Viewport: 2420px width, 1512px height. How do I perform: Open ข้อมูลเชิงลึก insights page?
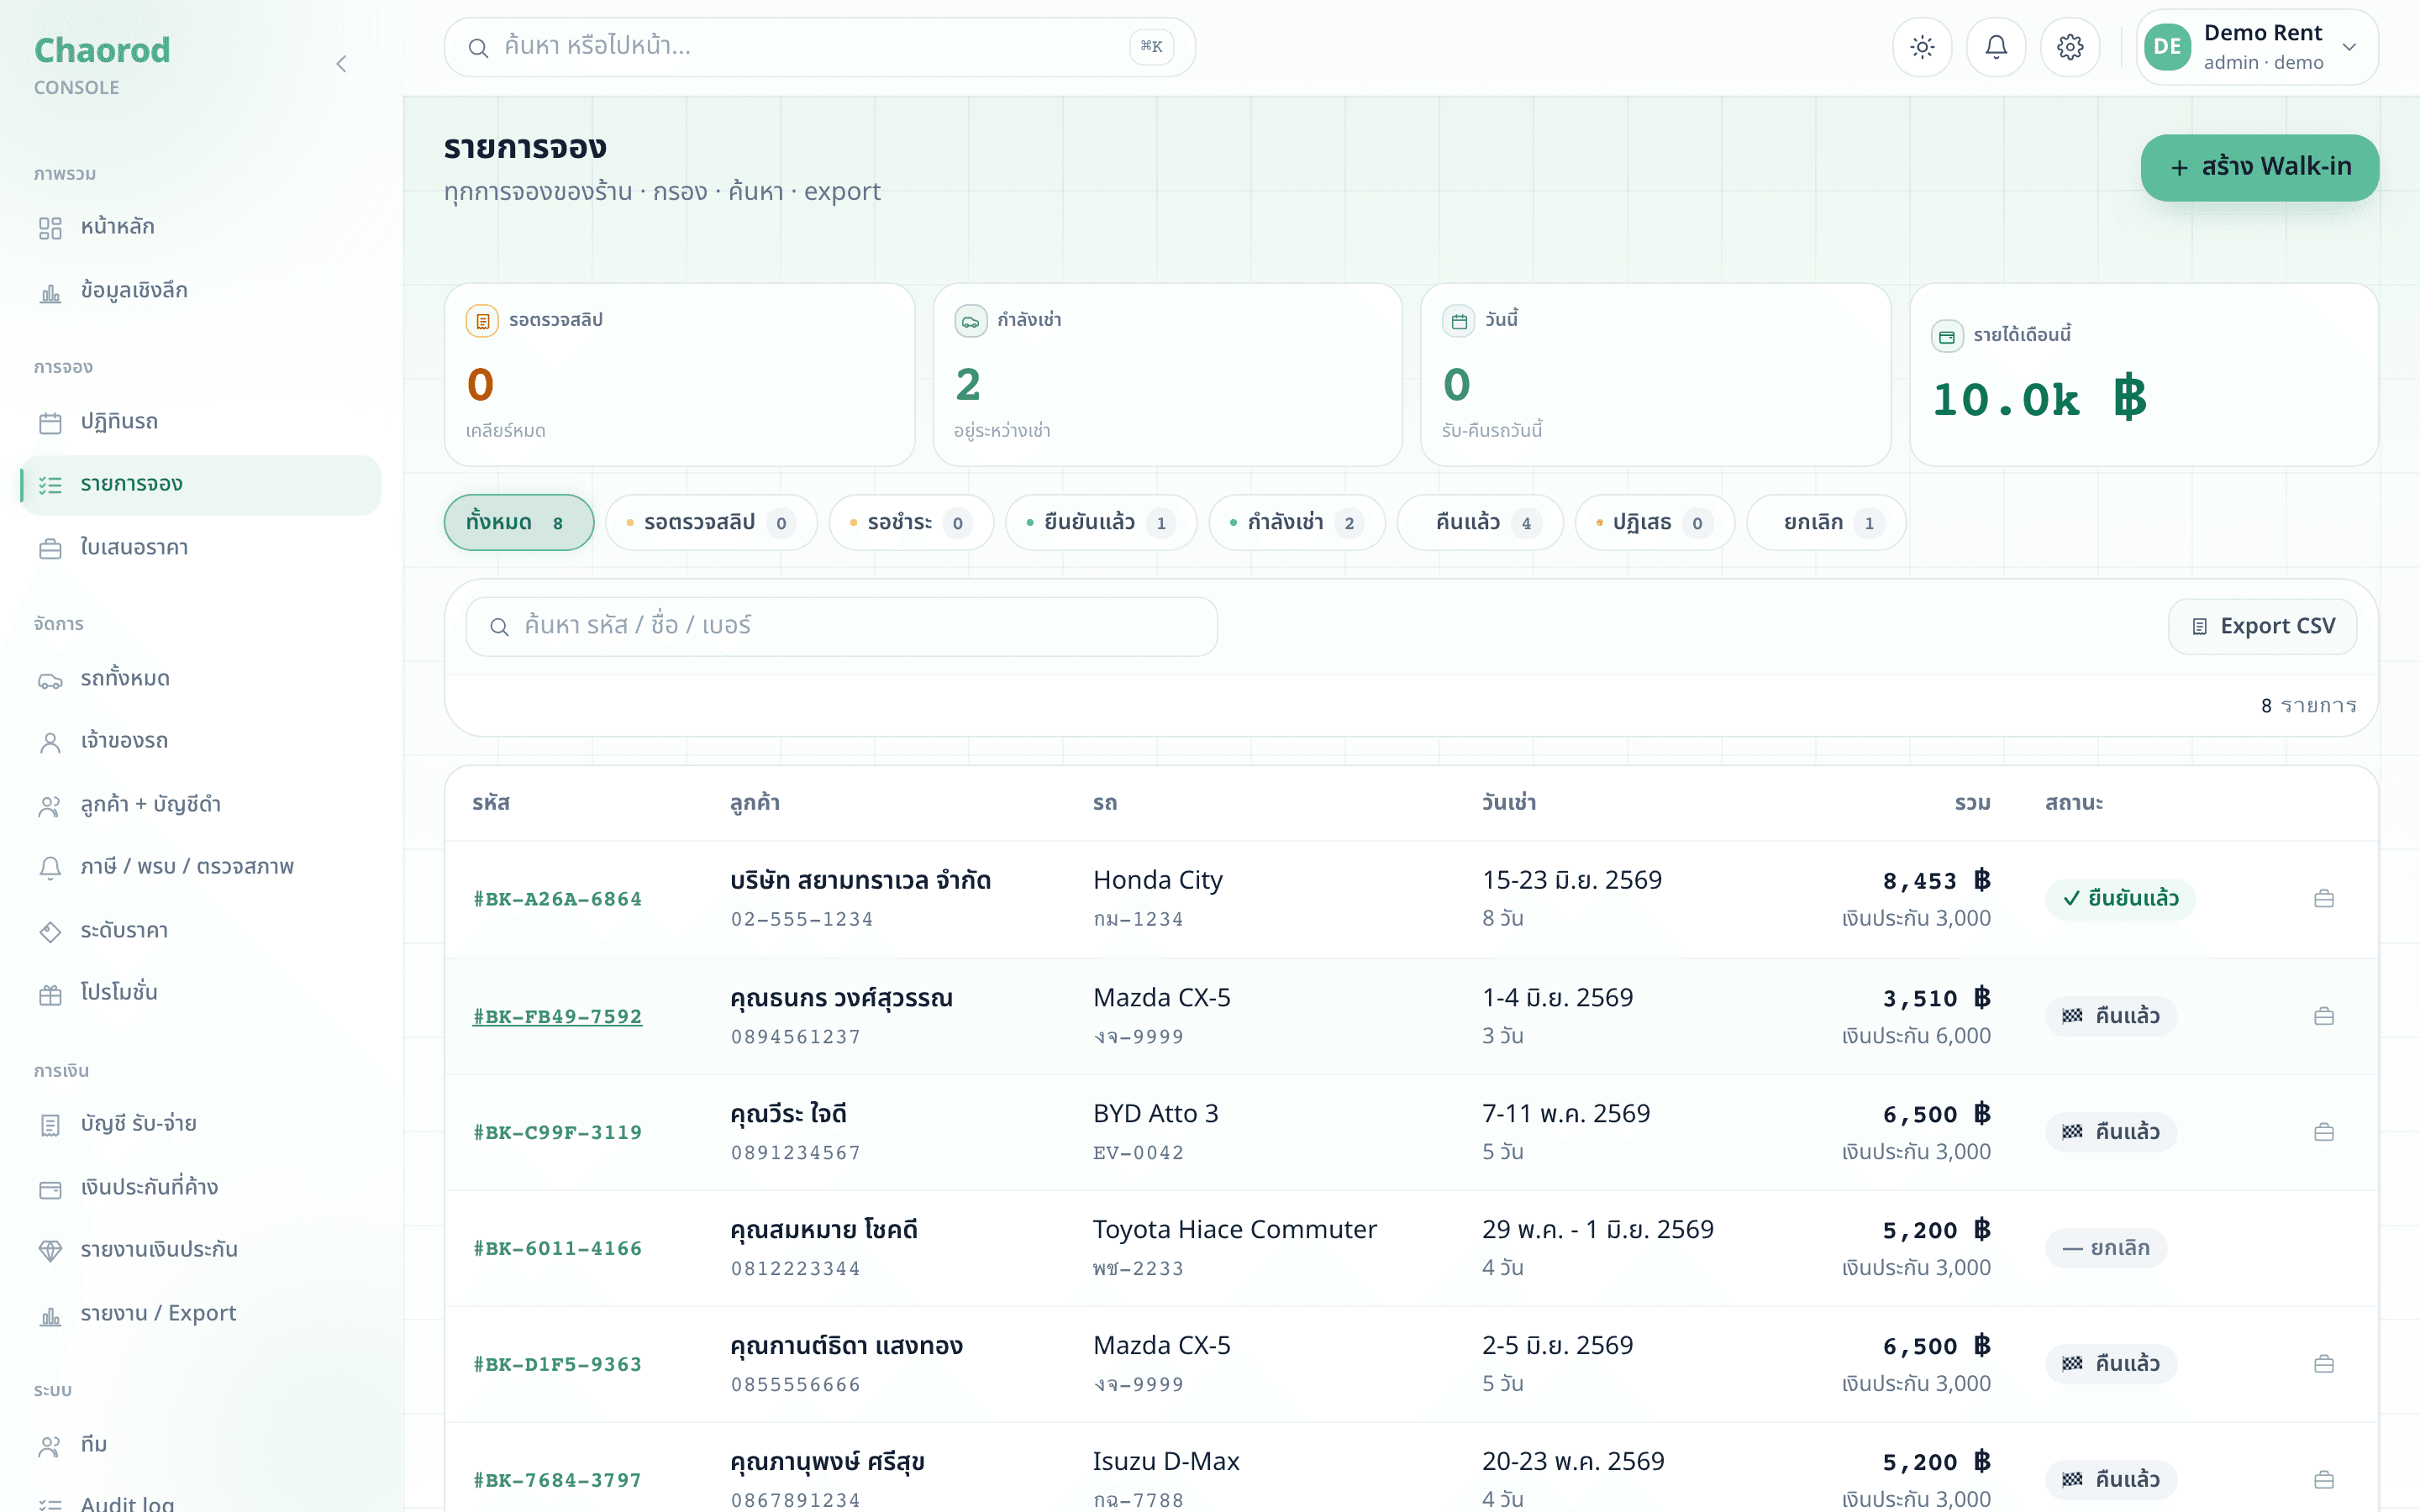click(x=200, y=291)
